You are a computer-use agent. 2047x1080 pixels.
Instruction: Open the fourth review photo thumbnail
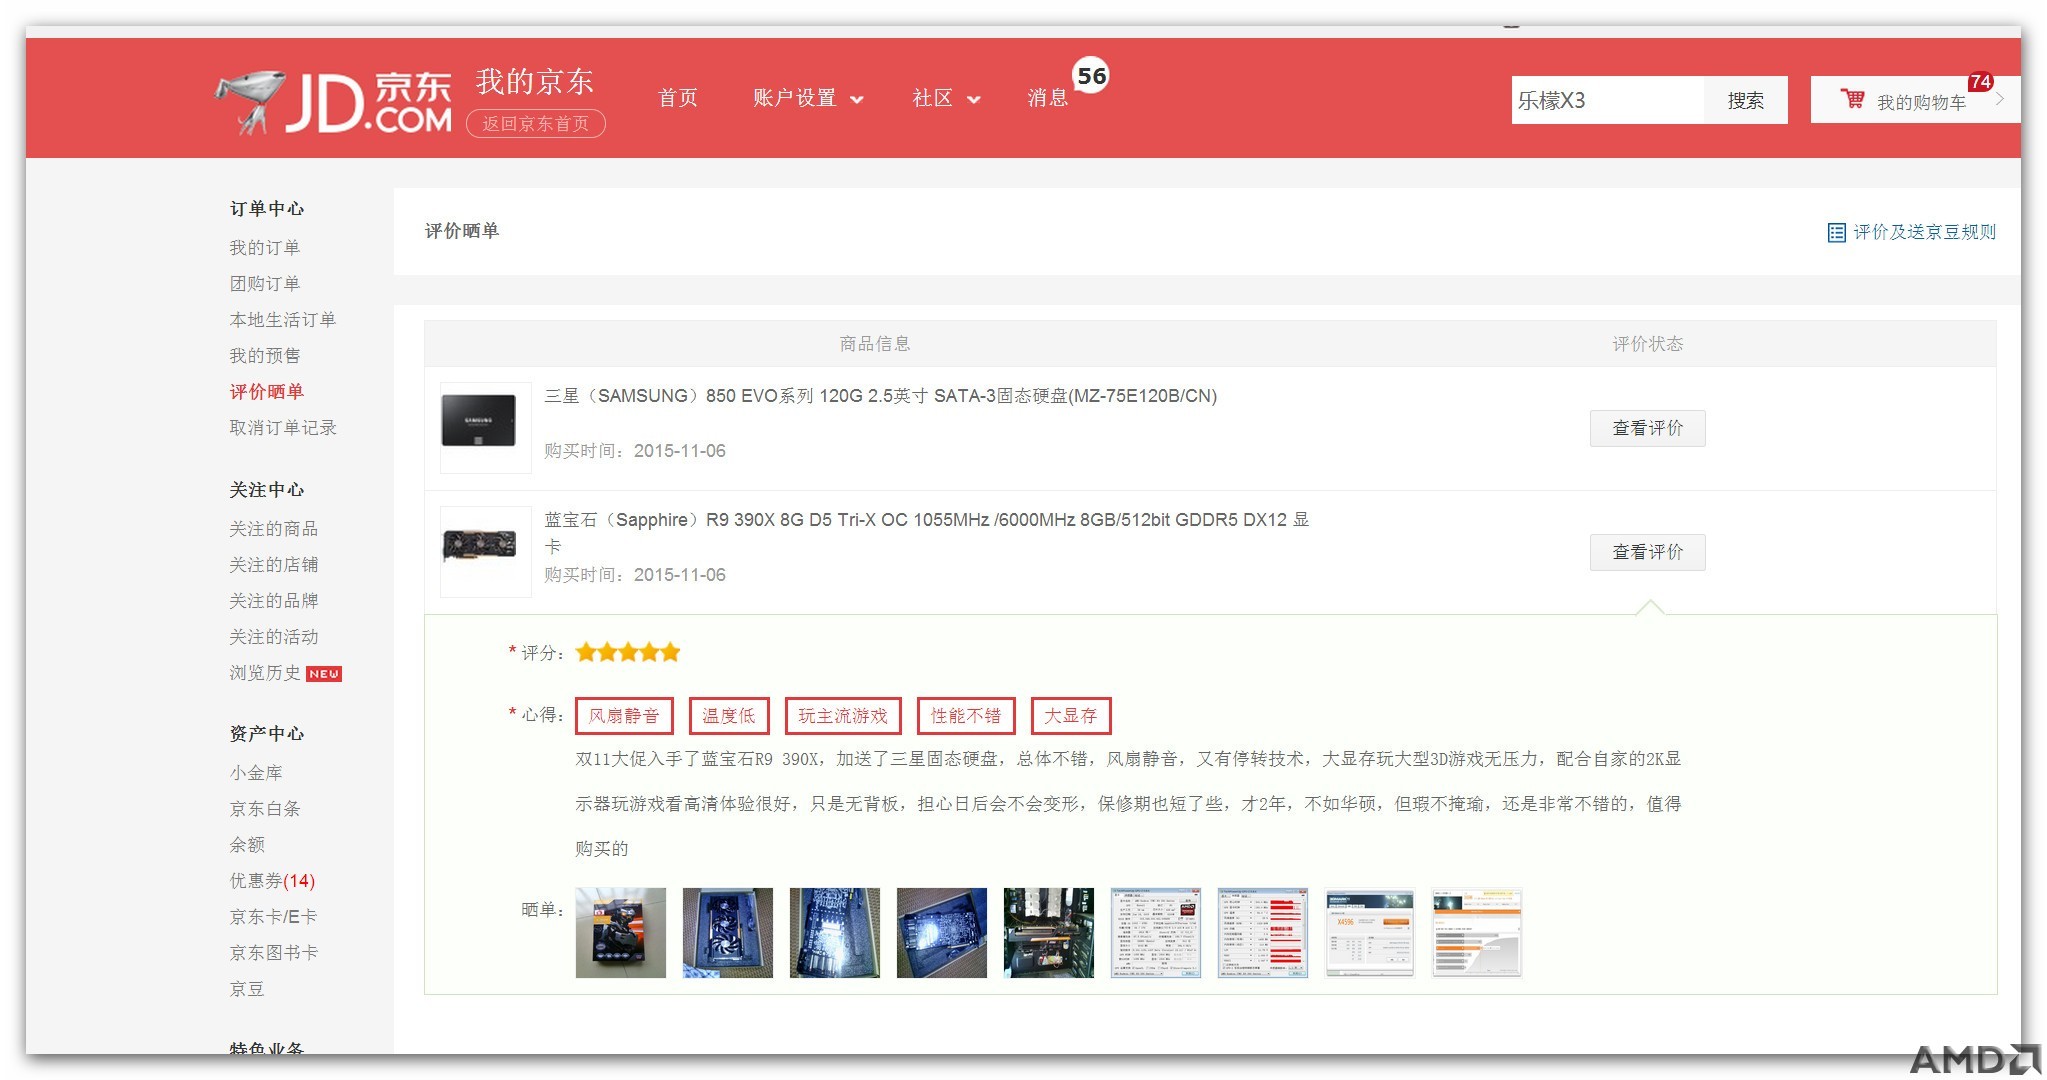point(942,933)
